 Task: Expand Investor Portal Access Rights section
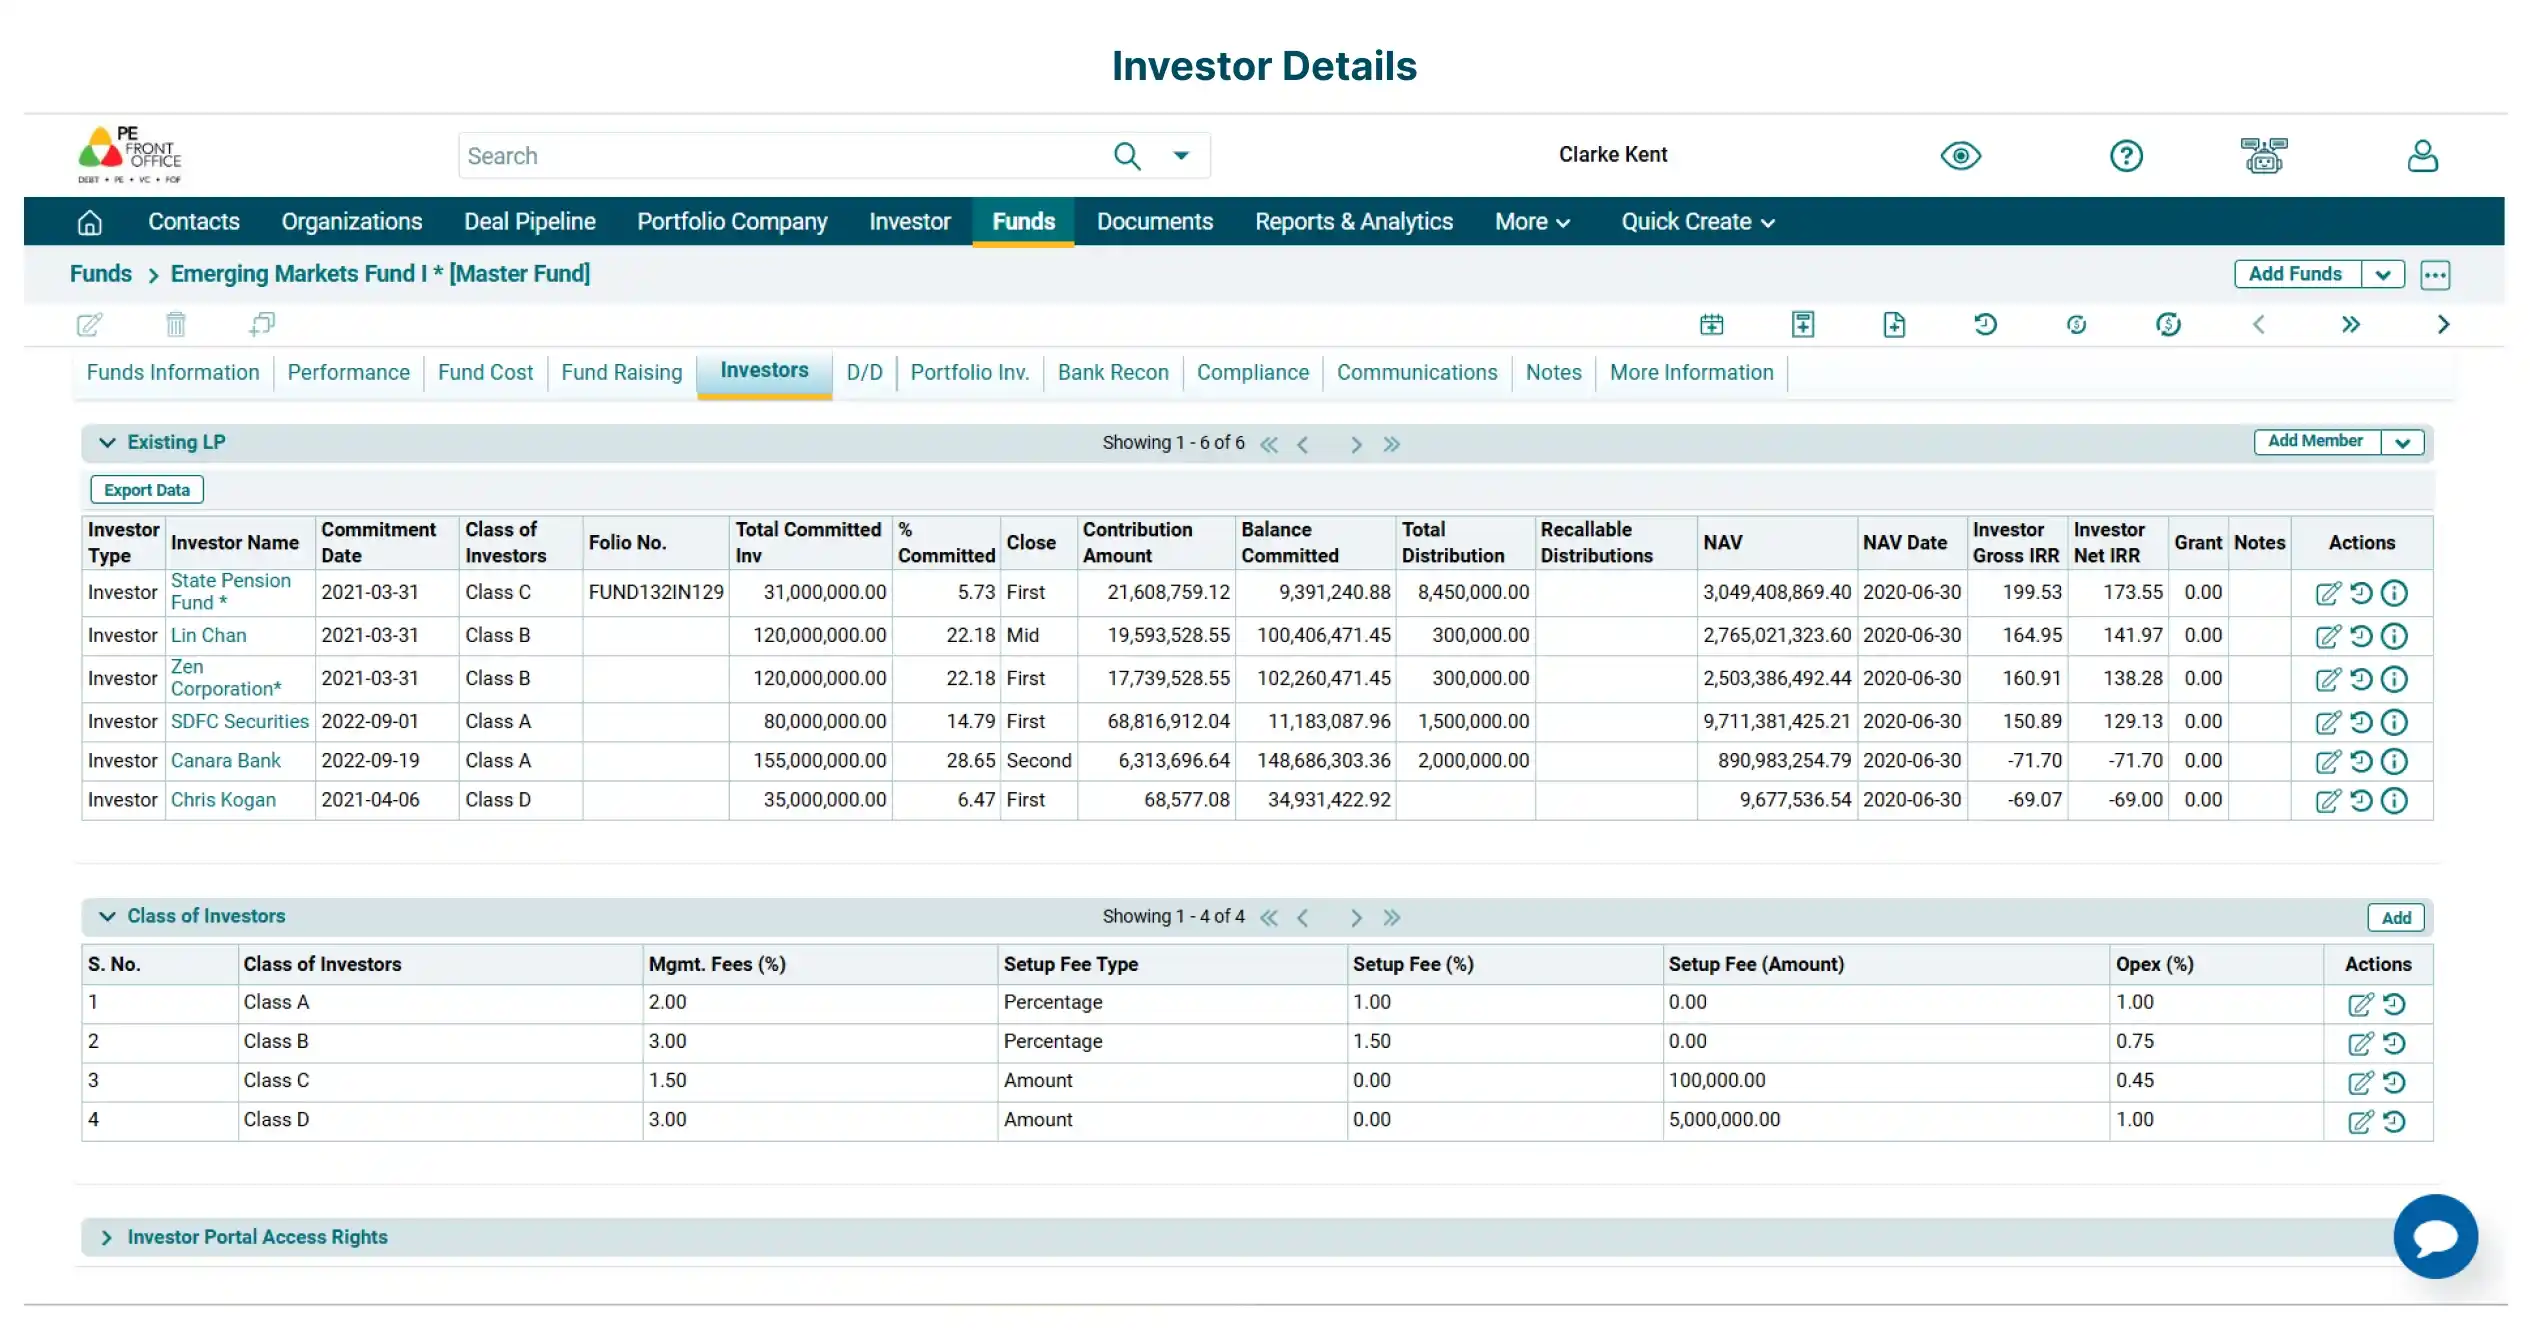[107, 1237]
